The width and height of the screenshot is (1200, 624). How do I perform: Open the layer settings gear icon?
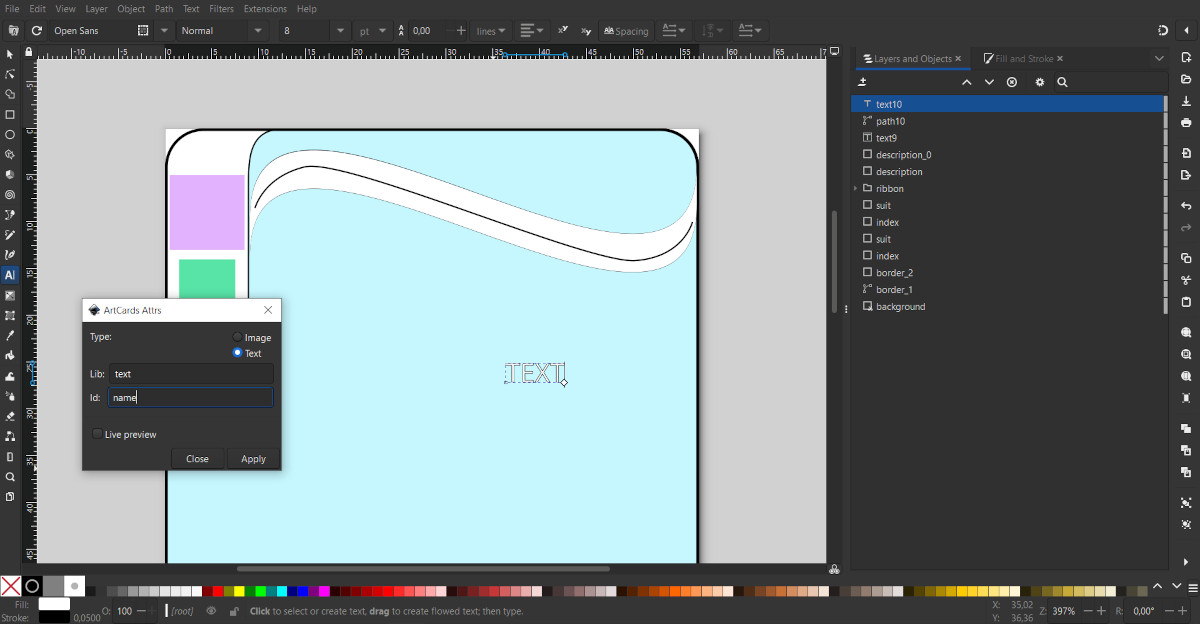tap(1040, 82)
